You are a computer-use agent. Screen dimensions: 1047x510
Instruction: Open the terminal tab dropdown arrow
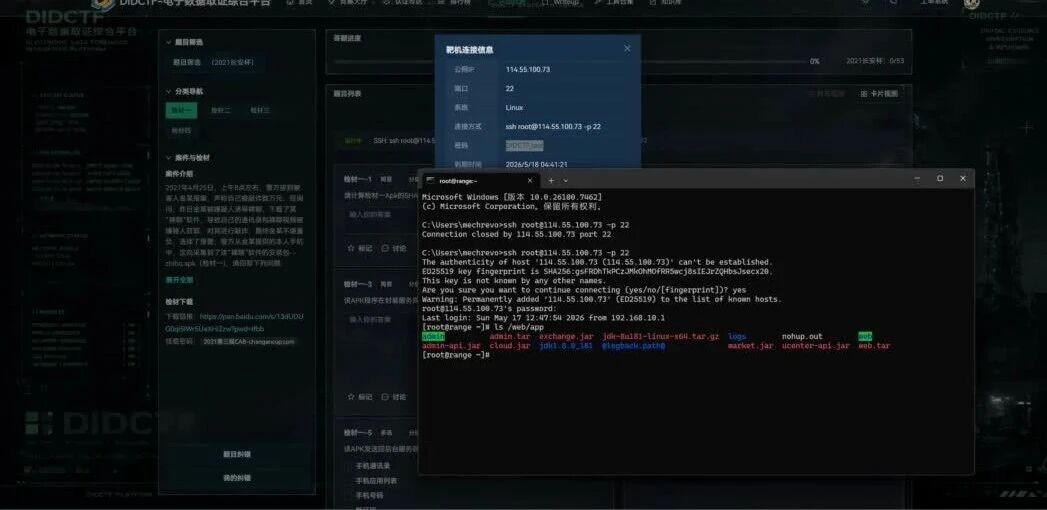click(x=566, y=180)
